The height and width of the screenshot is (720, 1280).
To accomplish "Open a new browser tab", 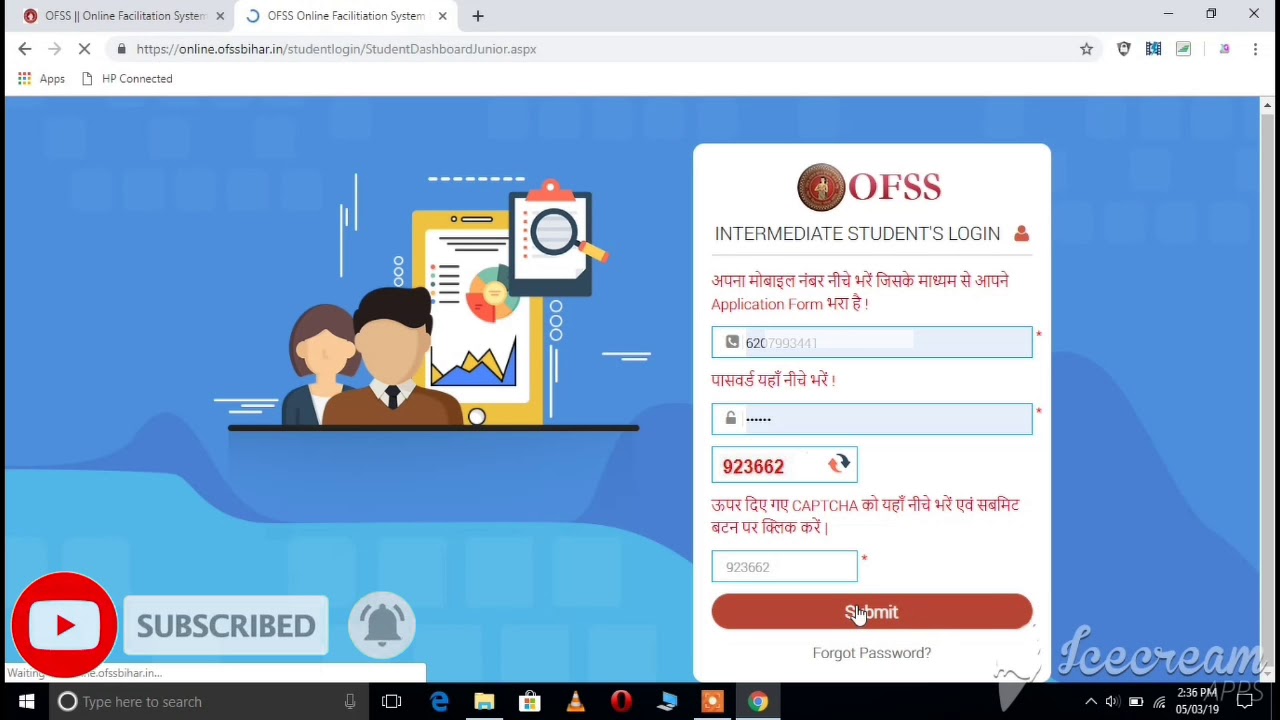I will (x=478, y=16).
